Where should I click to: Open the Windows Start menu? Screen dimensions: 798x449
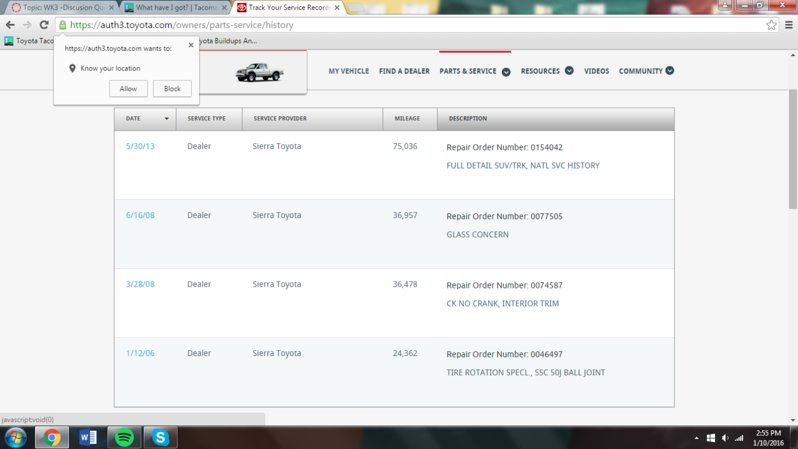point(15,438)
